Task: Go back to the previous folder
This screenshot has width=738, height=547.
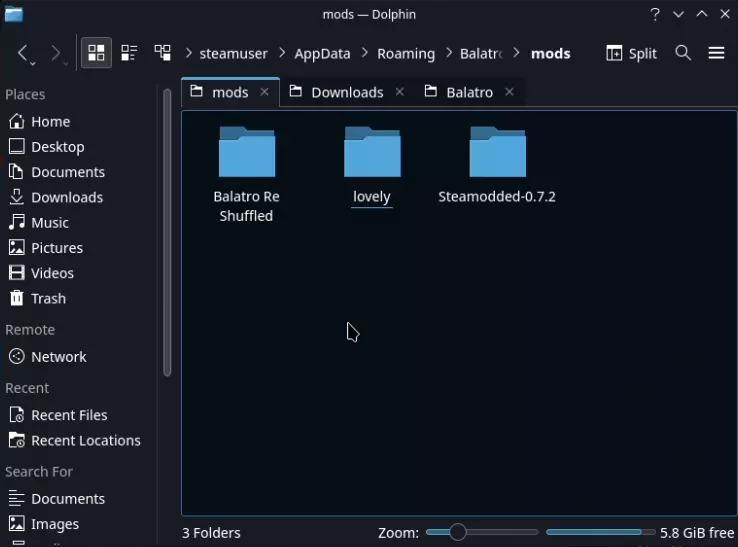Action: click(22, 53)
